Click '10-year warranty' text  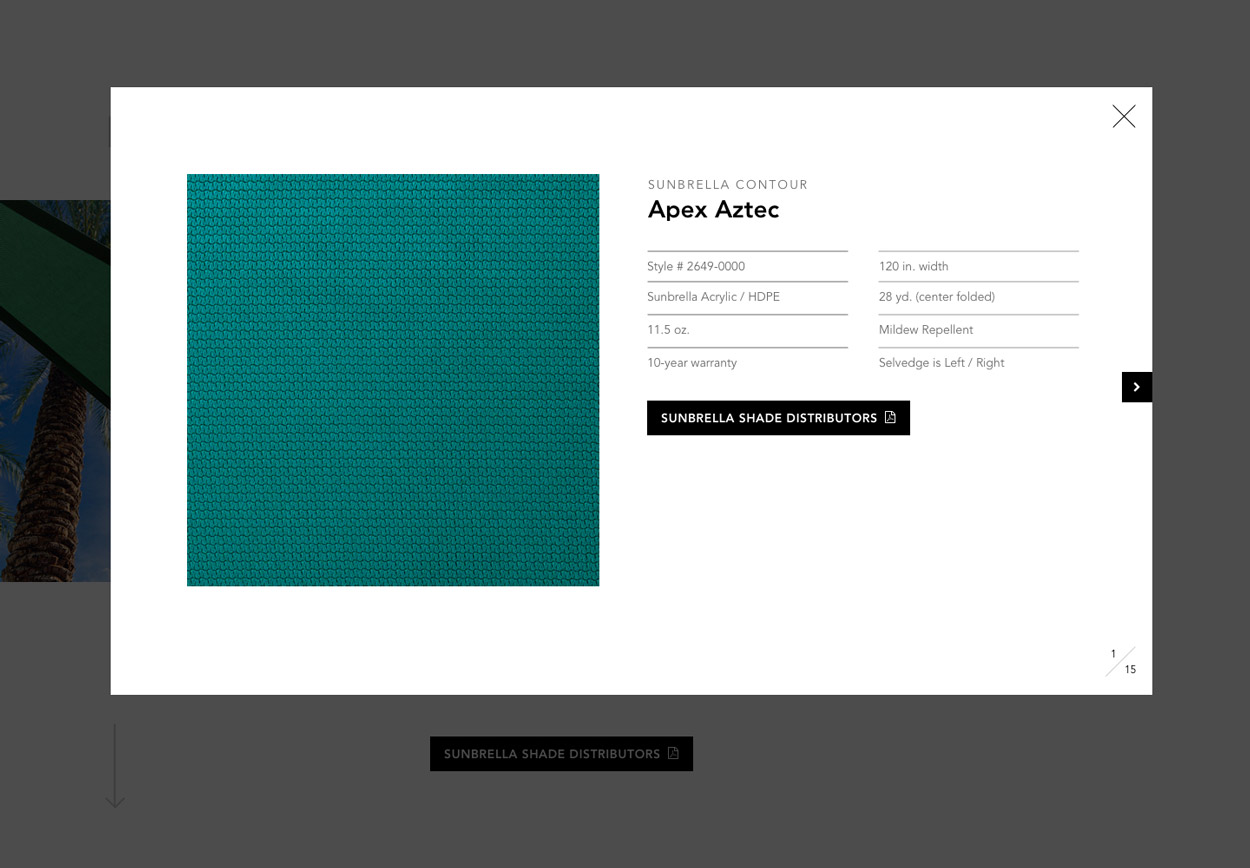(692, 363)
